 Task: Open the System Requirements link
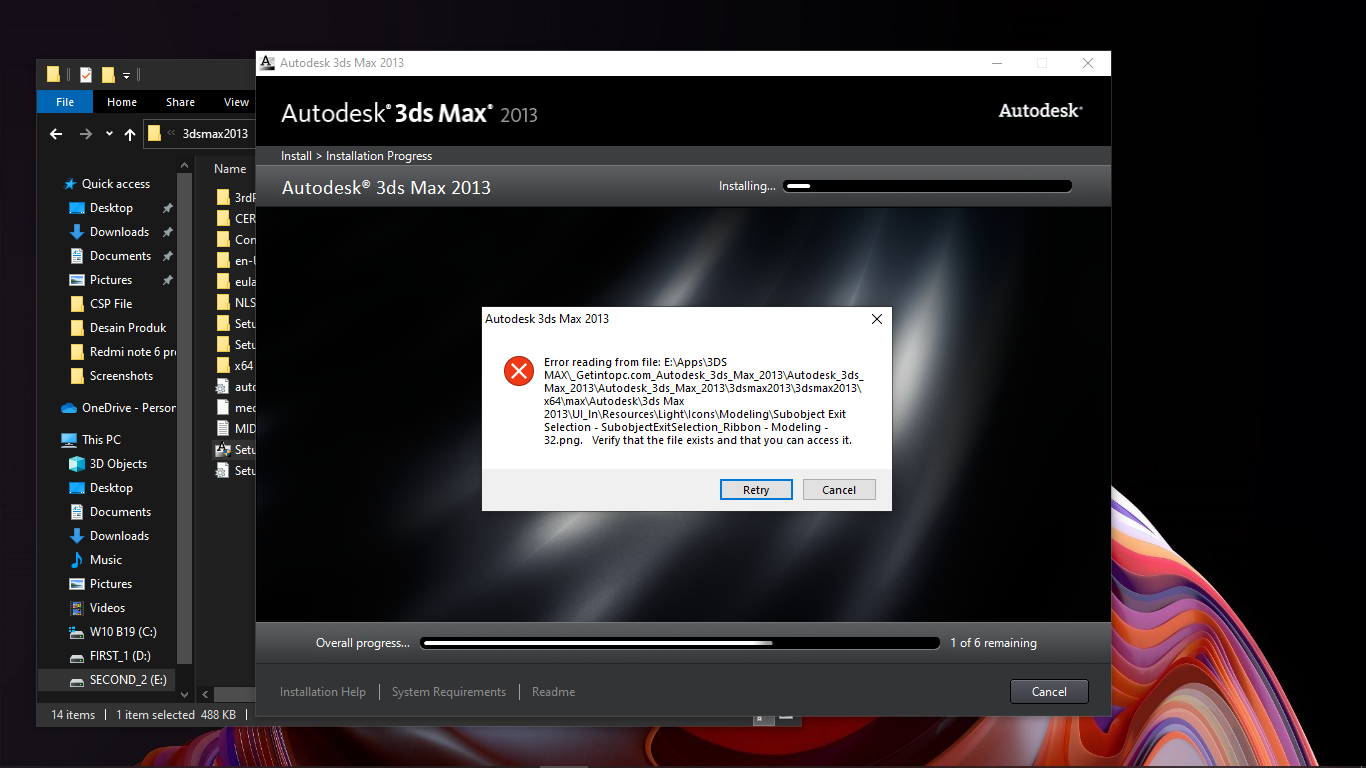pos(449,692)
